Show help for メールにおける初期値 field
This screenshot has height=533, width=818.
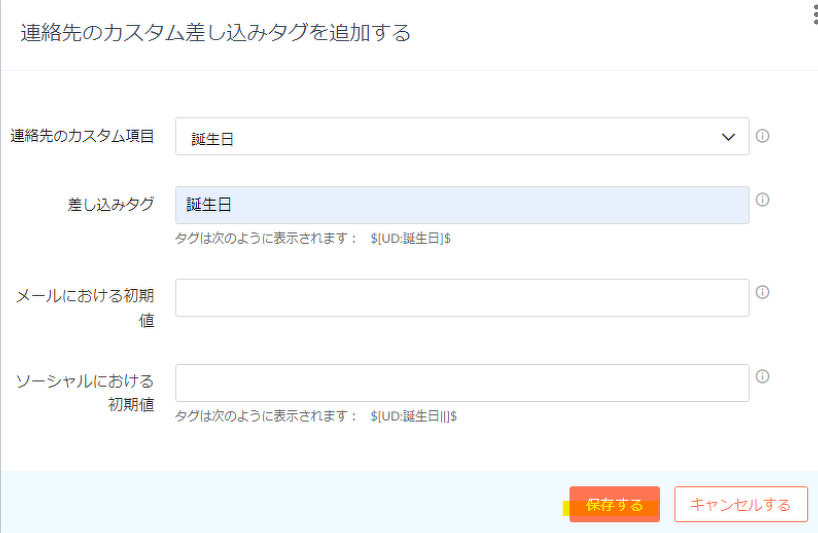click(762, 293)
